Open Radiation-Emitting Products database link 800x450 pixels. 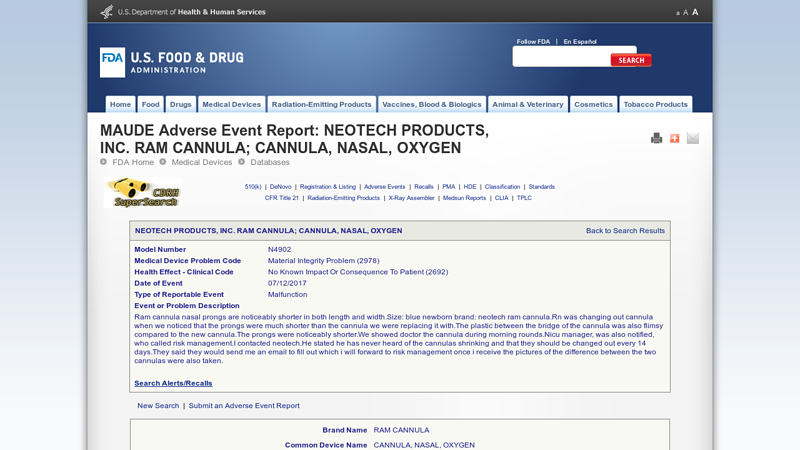[x=343, y=198]
